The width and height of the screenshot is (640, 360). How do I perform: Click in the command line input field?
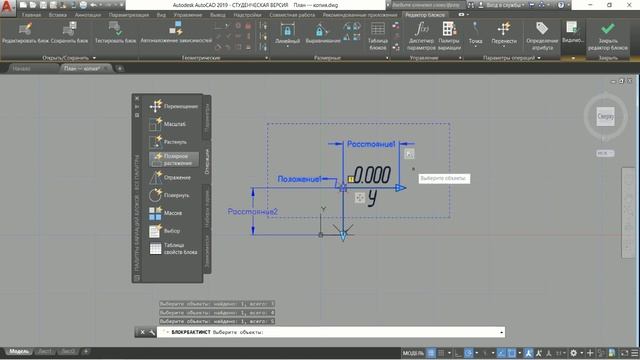(331, 332)
